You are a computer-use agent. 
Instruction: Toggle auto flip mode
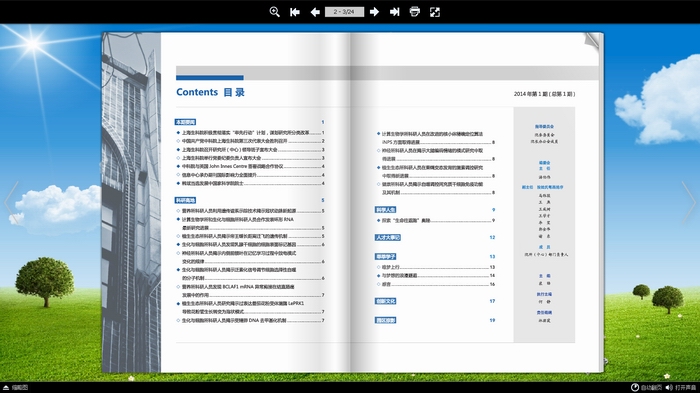click(646, 388)
